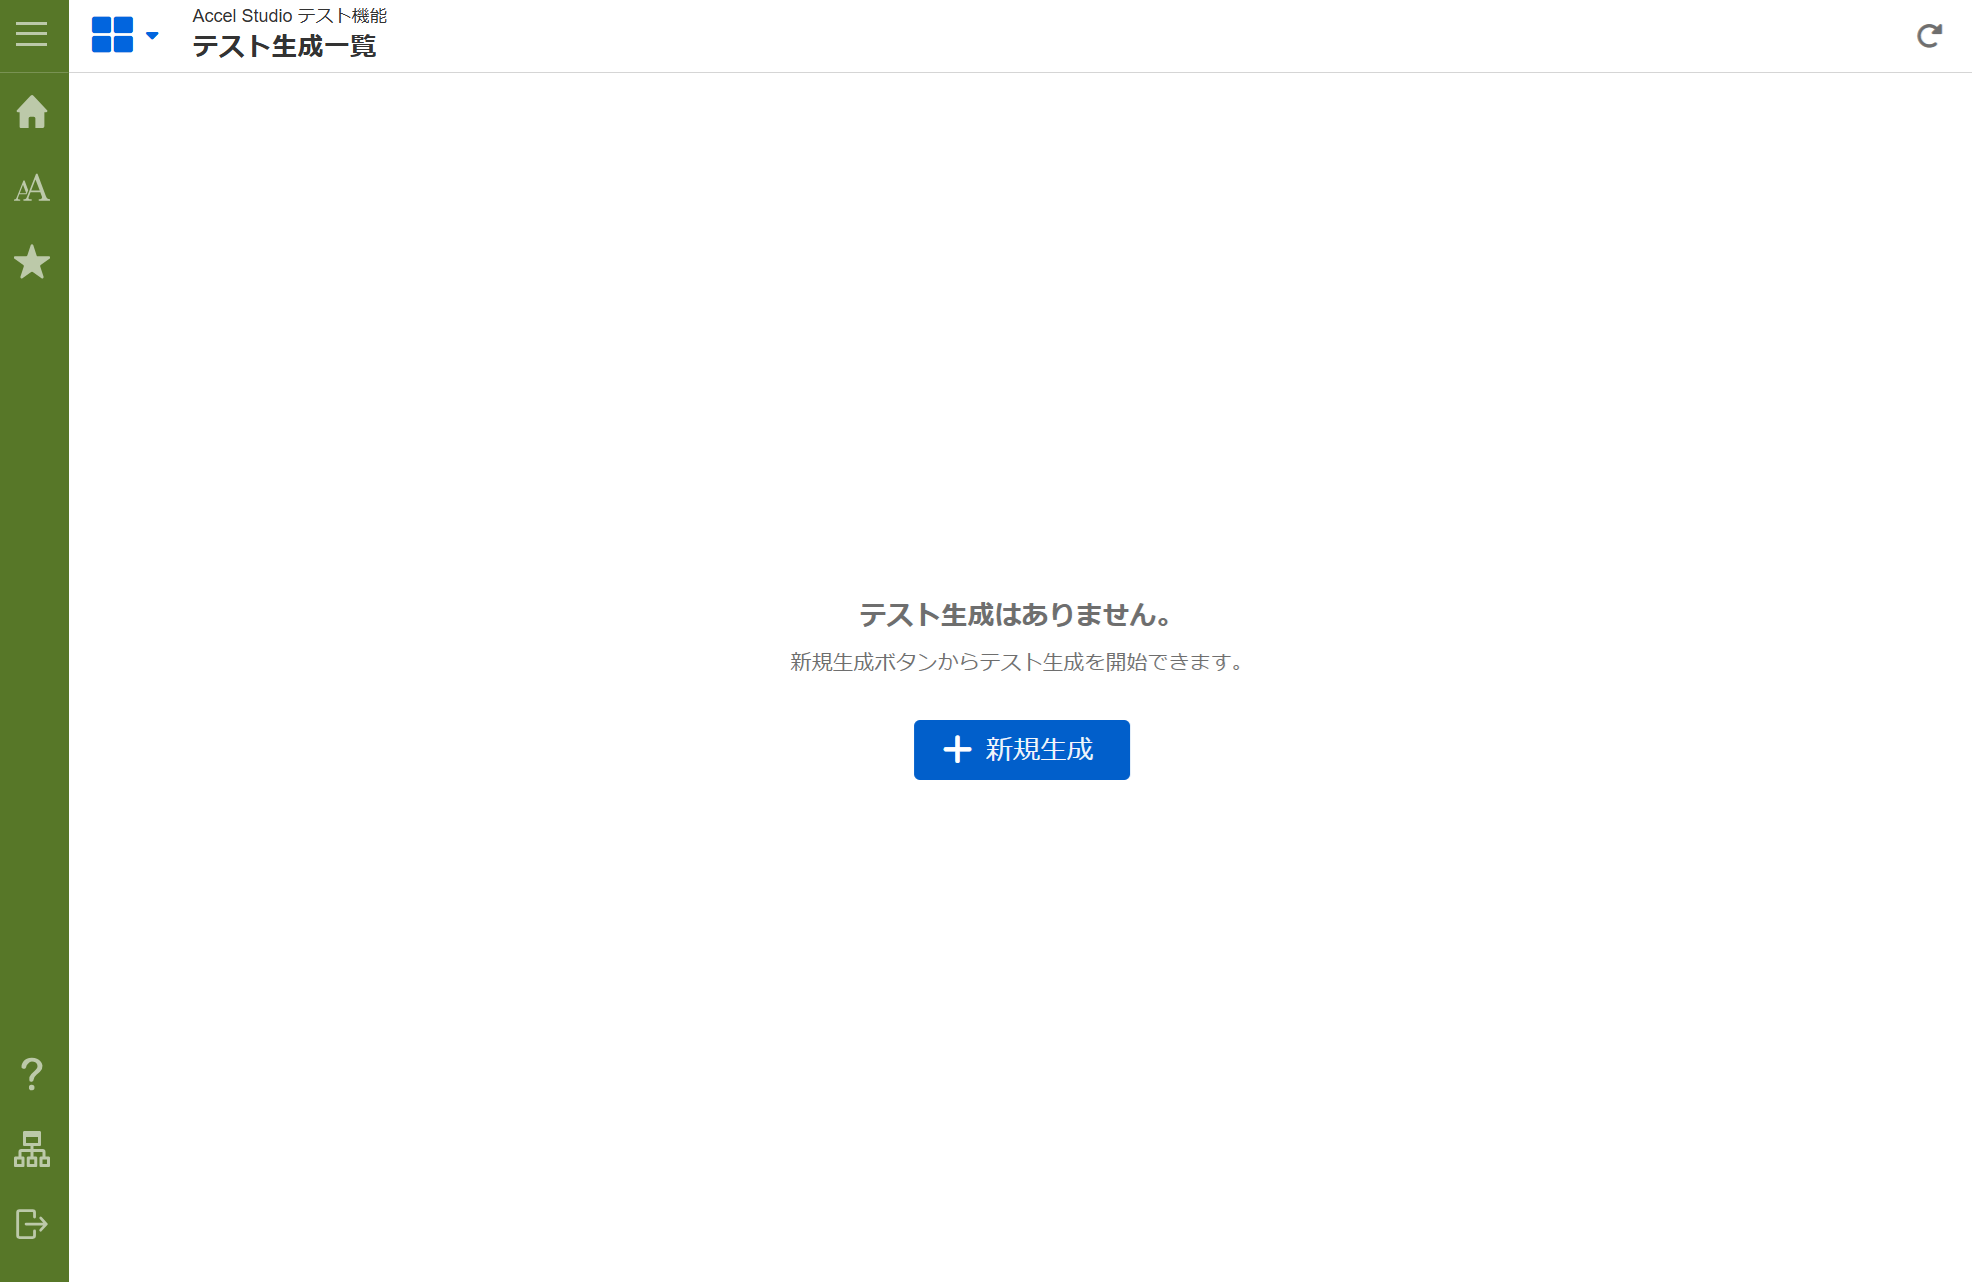Viewport: 1972px width, 1282px height.
Task: Open the AA font size setting
Action: point(32,188)
